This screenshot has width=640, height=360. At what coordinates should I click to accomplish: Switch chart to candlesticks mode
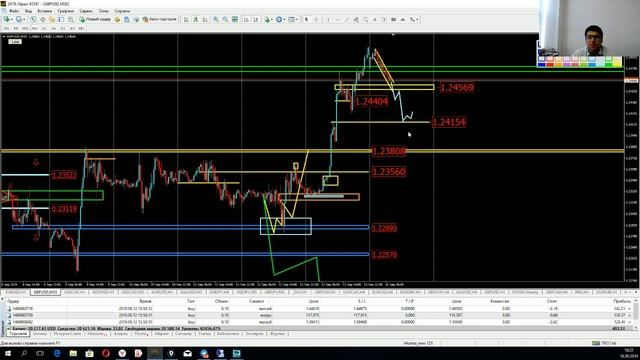coord(195,19)
